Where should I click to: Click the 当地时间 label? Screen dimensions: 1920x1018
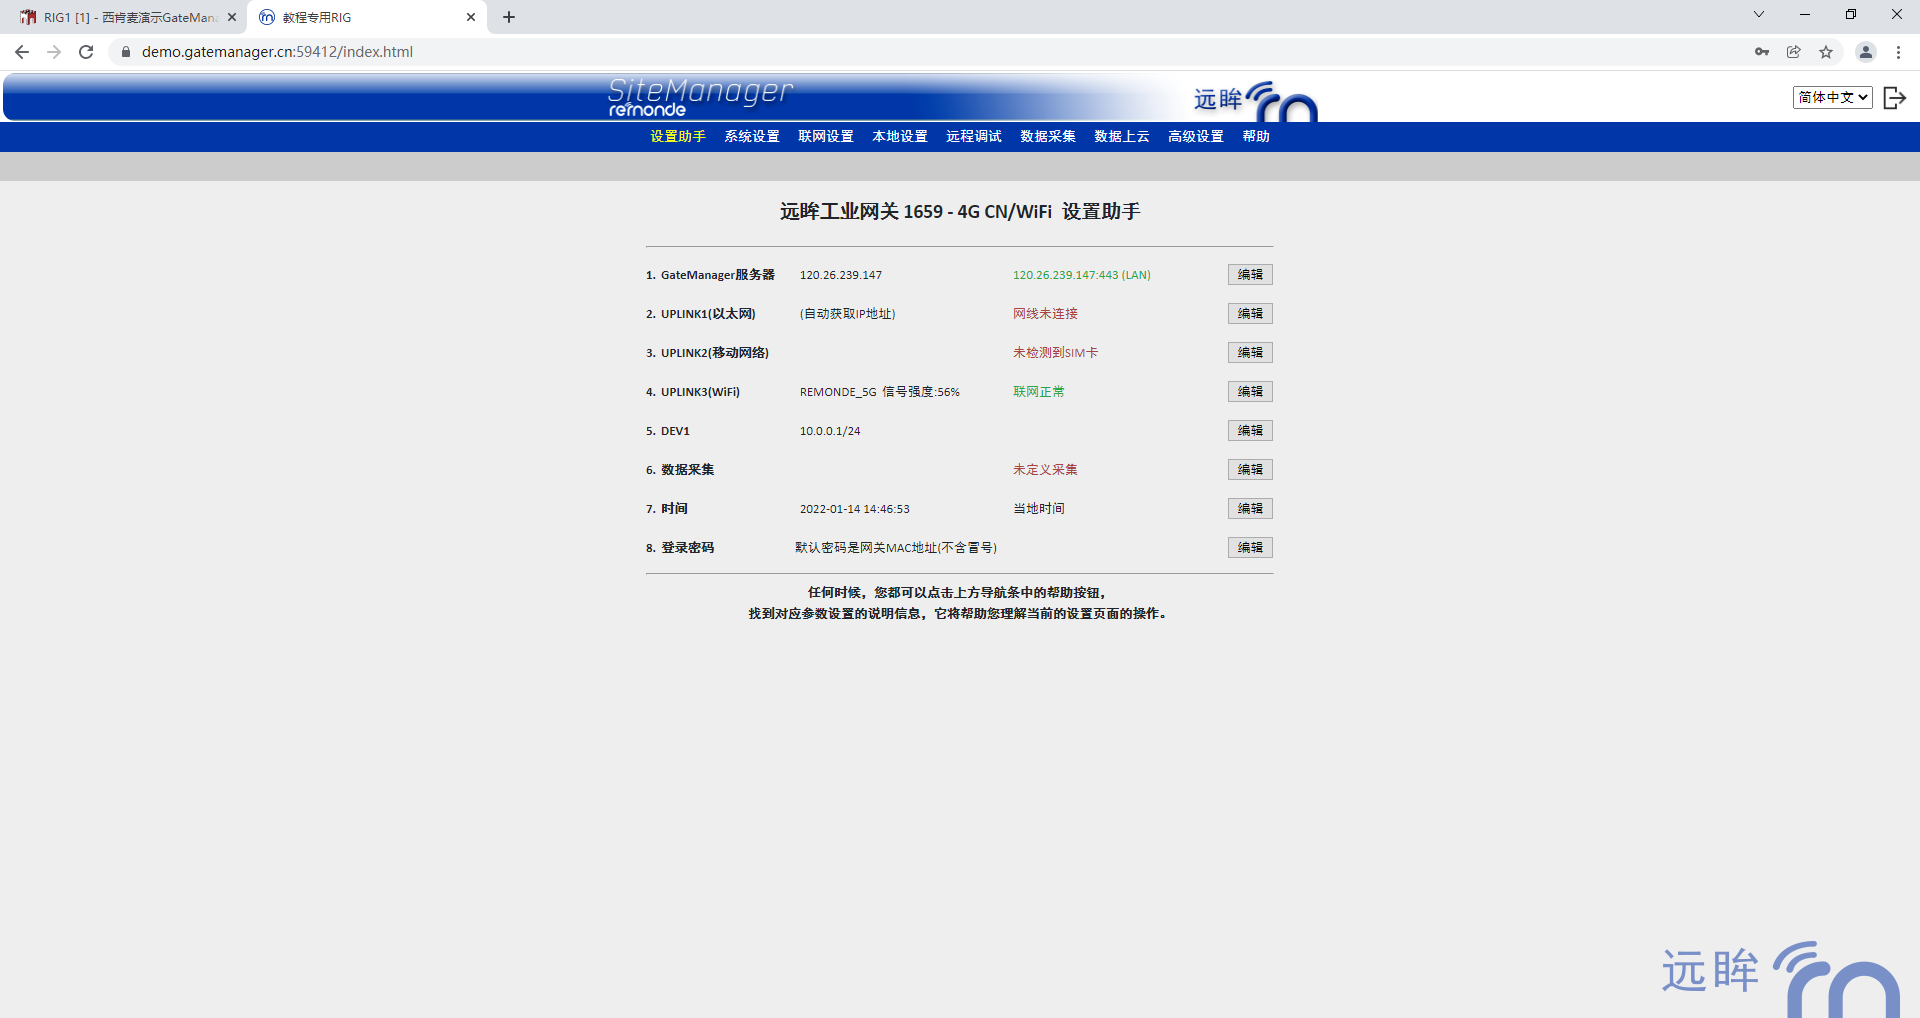(x=1039, y=509)
